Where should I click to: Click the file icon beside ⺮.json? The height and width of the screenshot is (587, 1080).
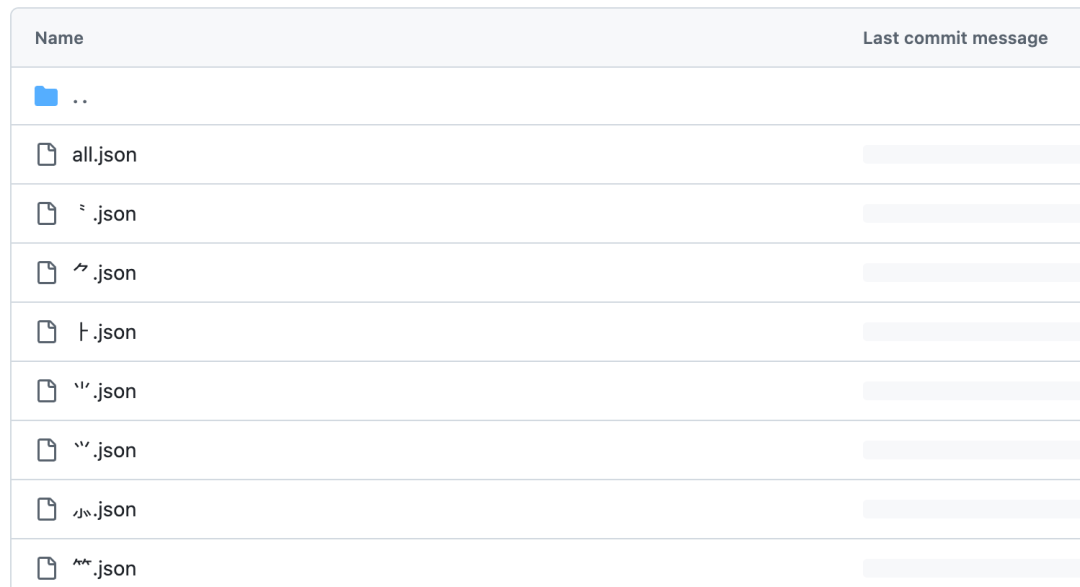click(x=46, y=568)
